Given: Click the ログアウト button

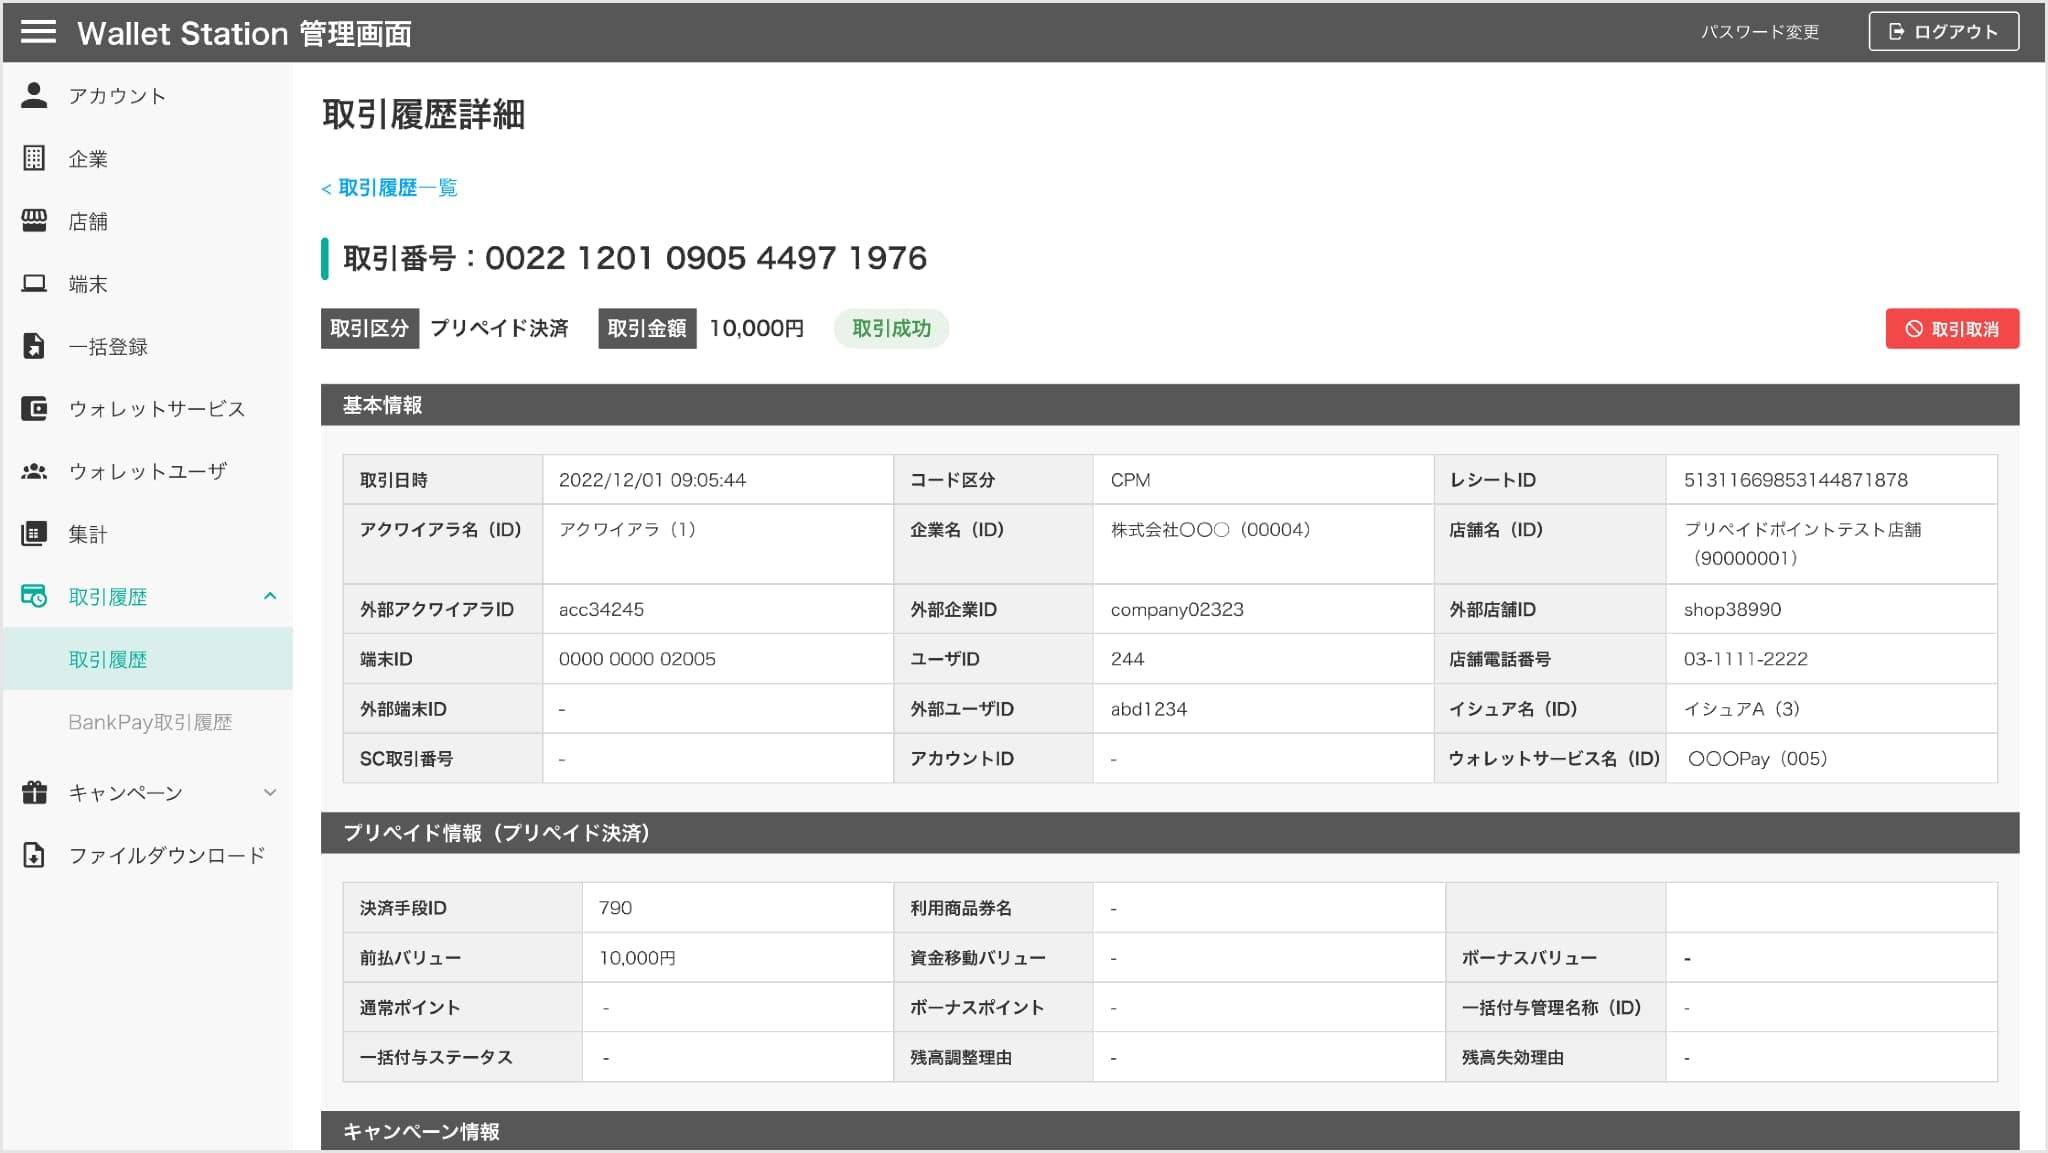Looking at the screenshot, I should 1943,32.
